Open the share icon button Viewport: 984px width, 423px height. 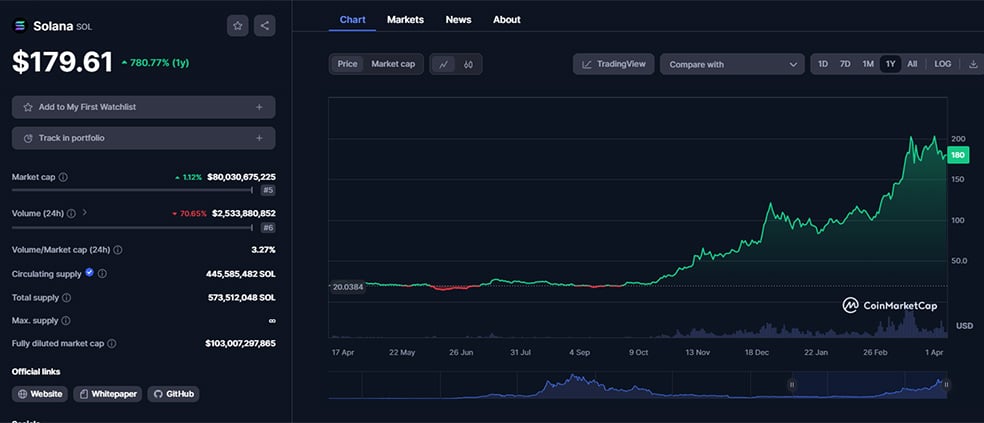coord(265,26)
